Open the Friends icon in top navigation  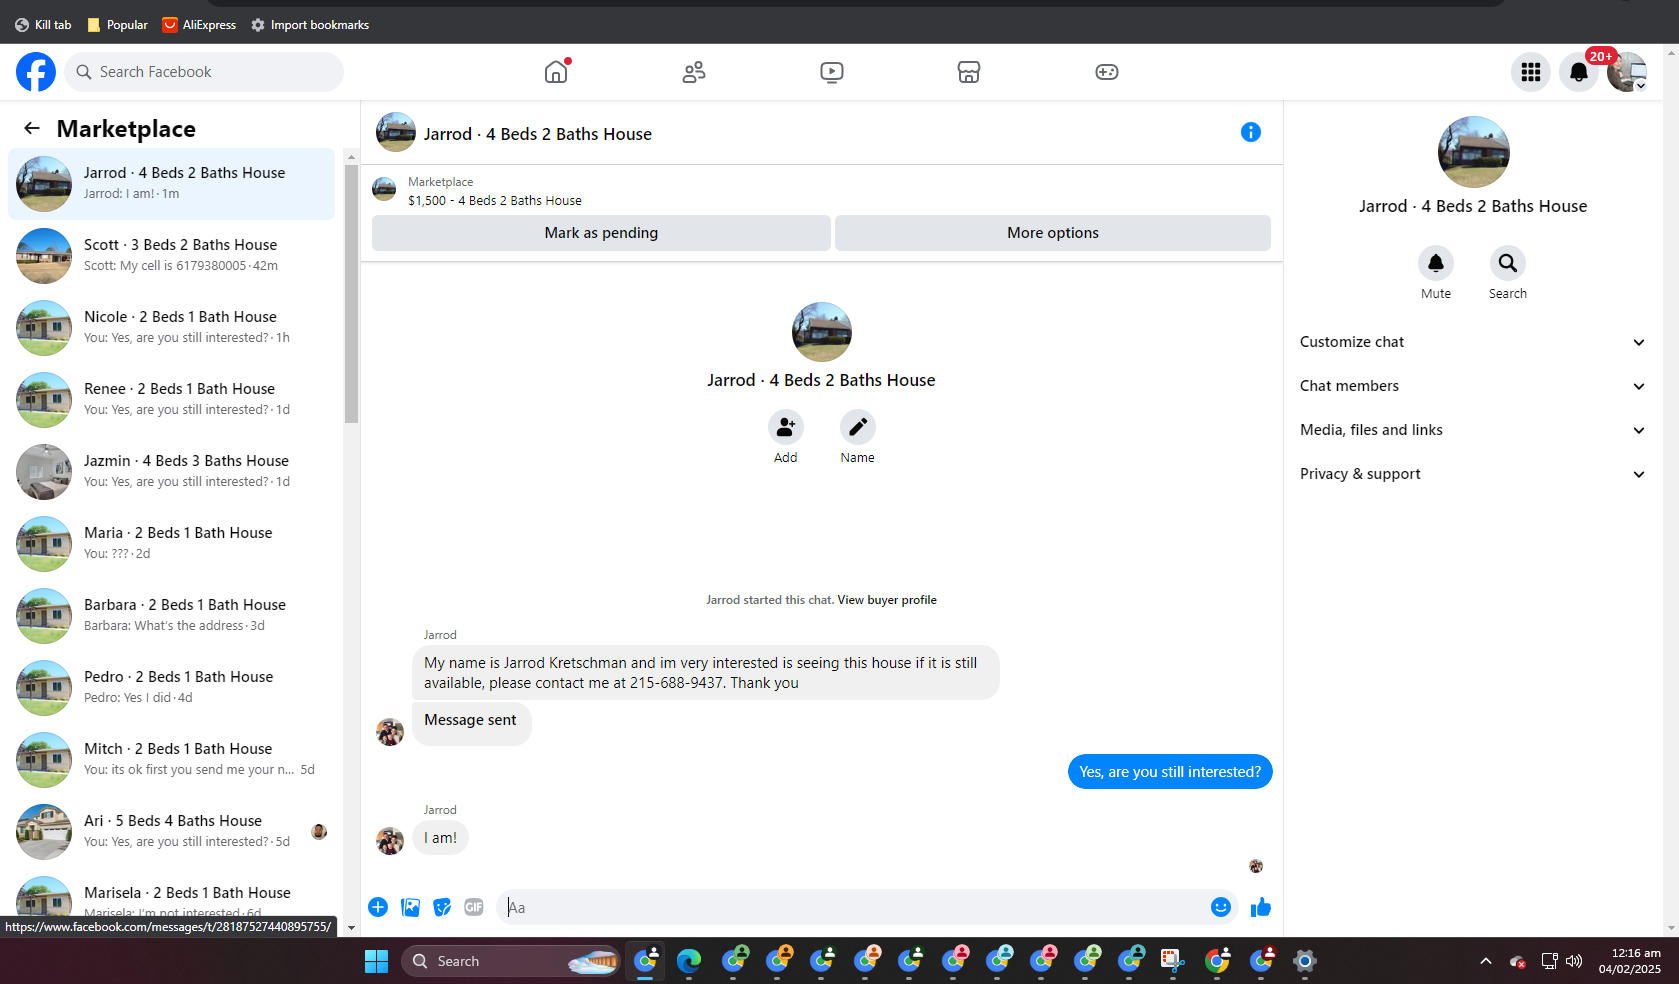point(694,72)
